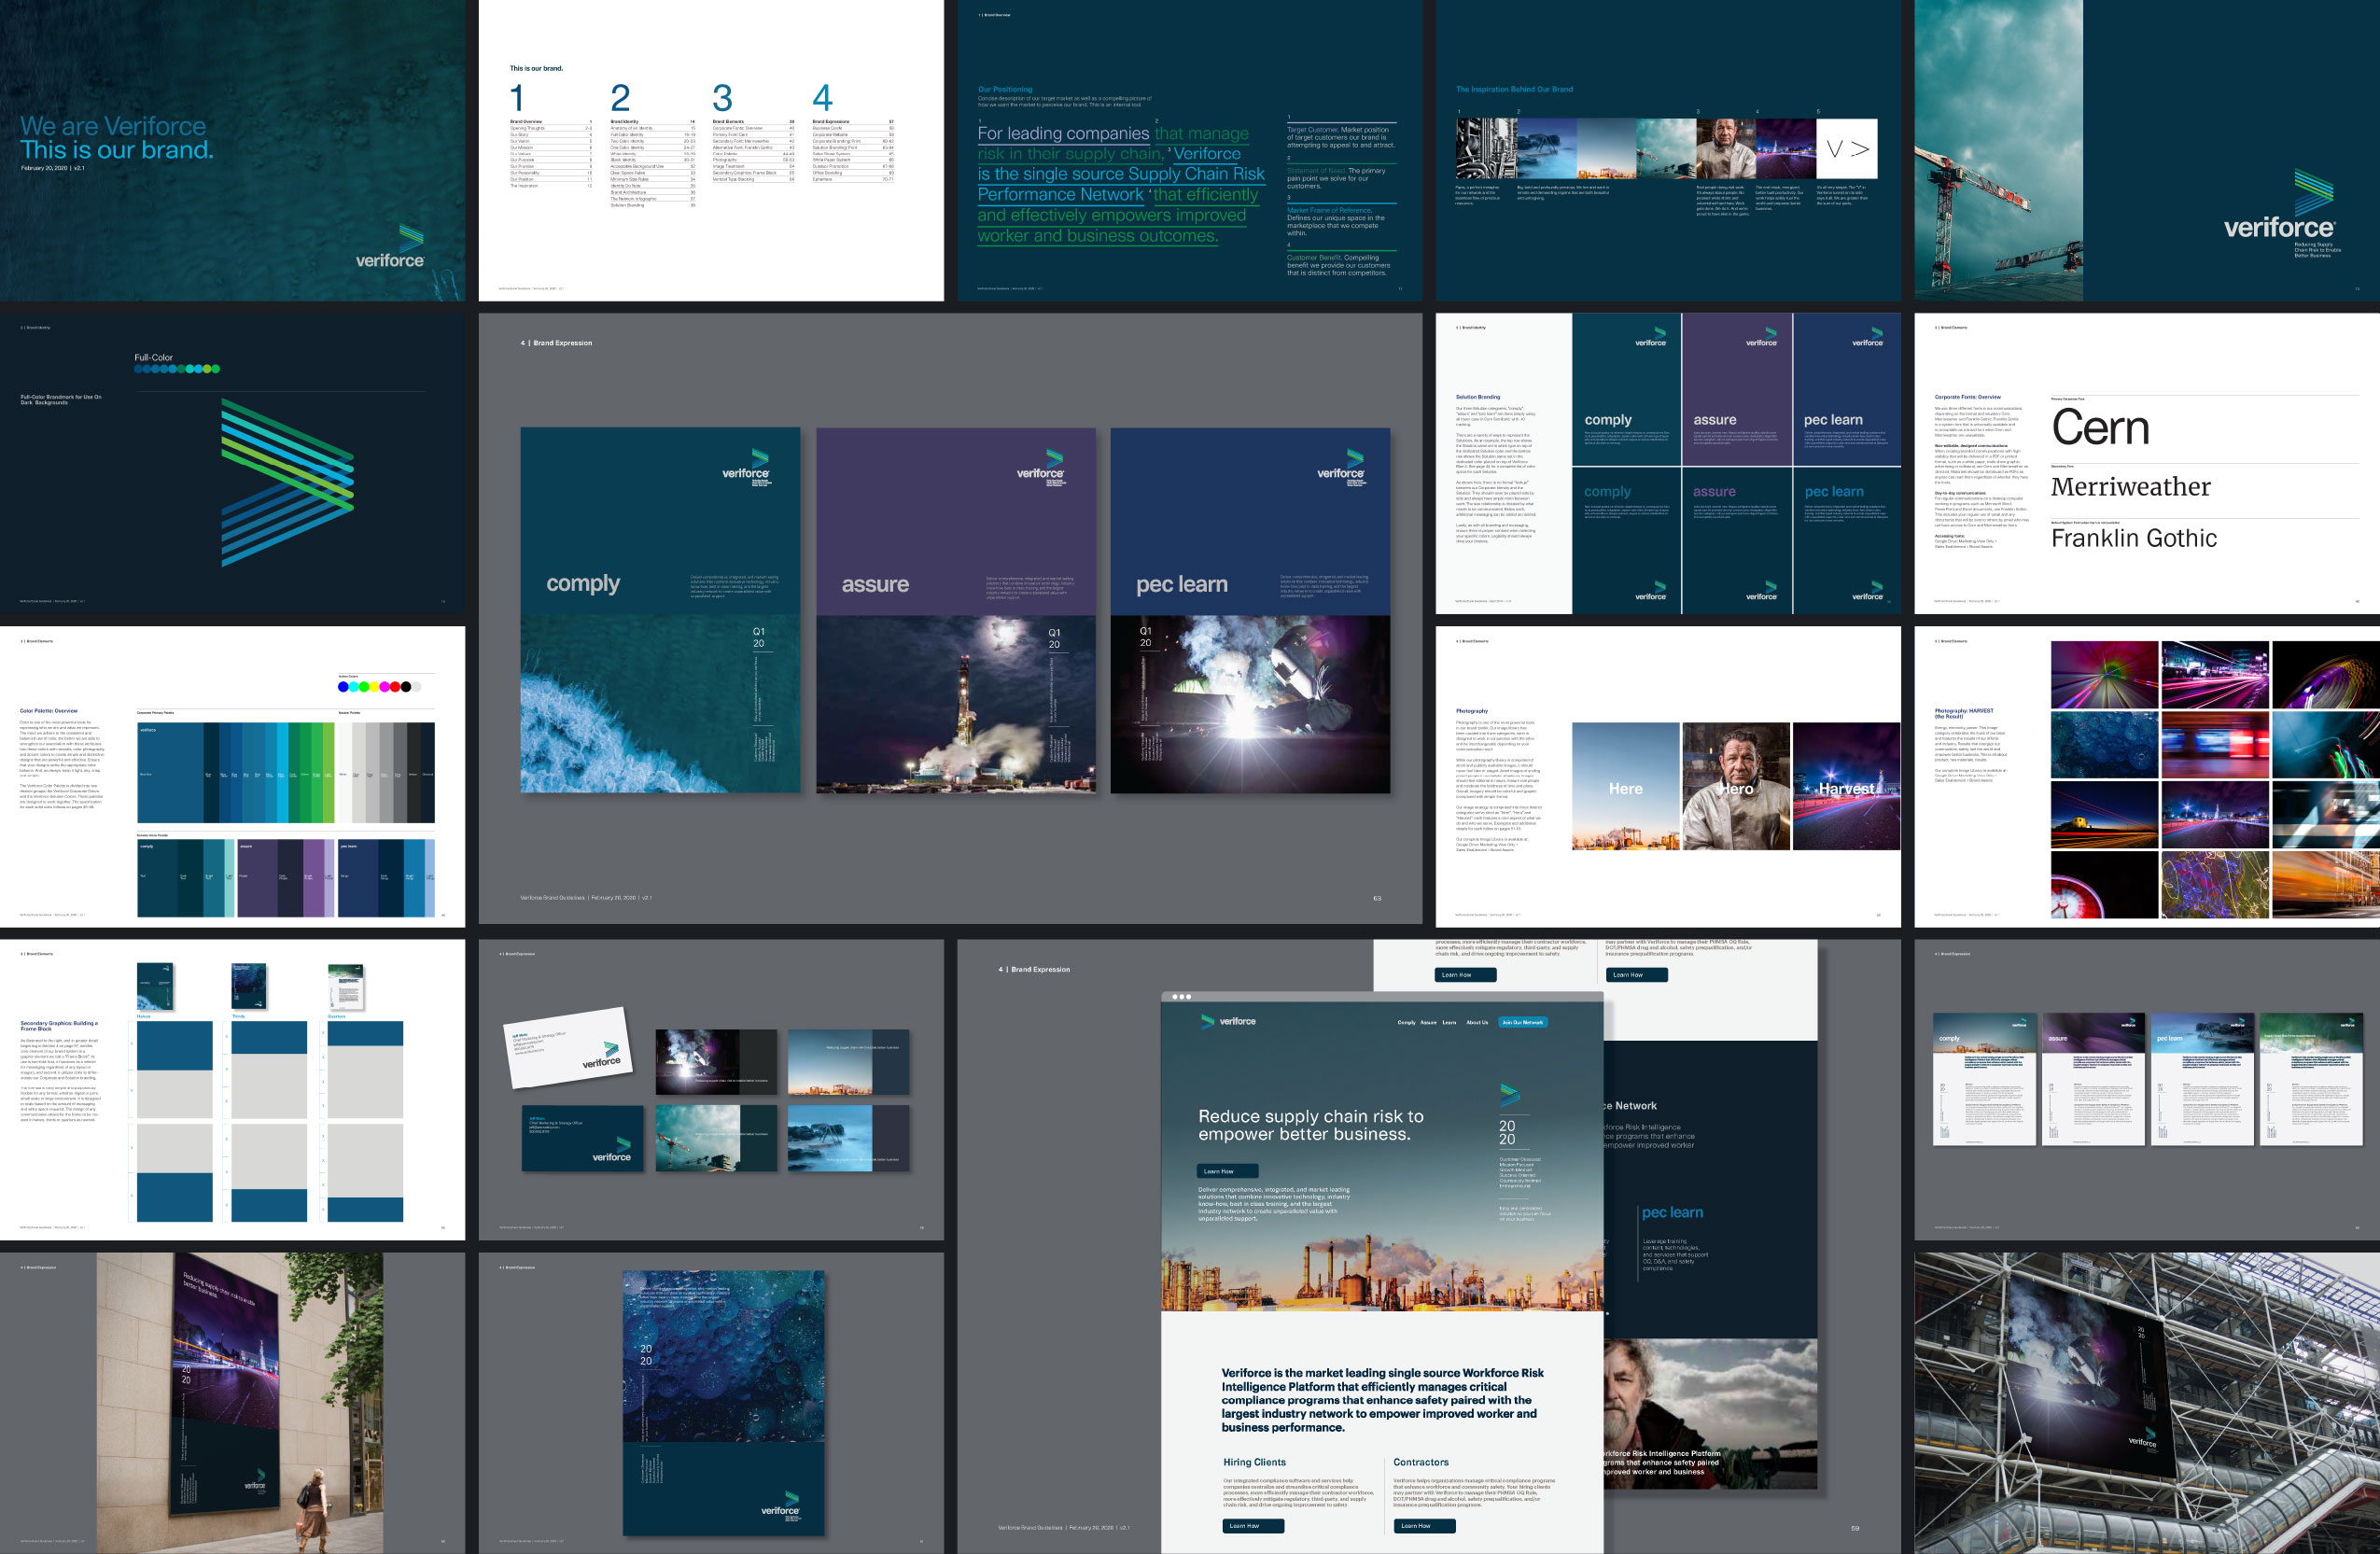Select the Assure nav item in the website header
The width and height of the screenshot is (2380, 1554).
[x=1428, y=1022]
